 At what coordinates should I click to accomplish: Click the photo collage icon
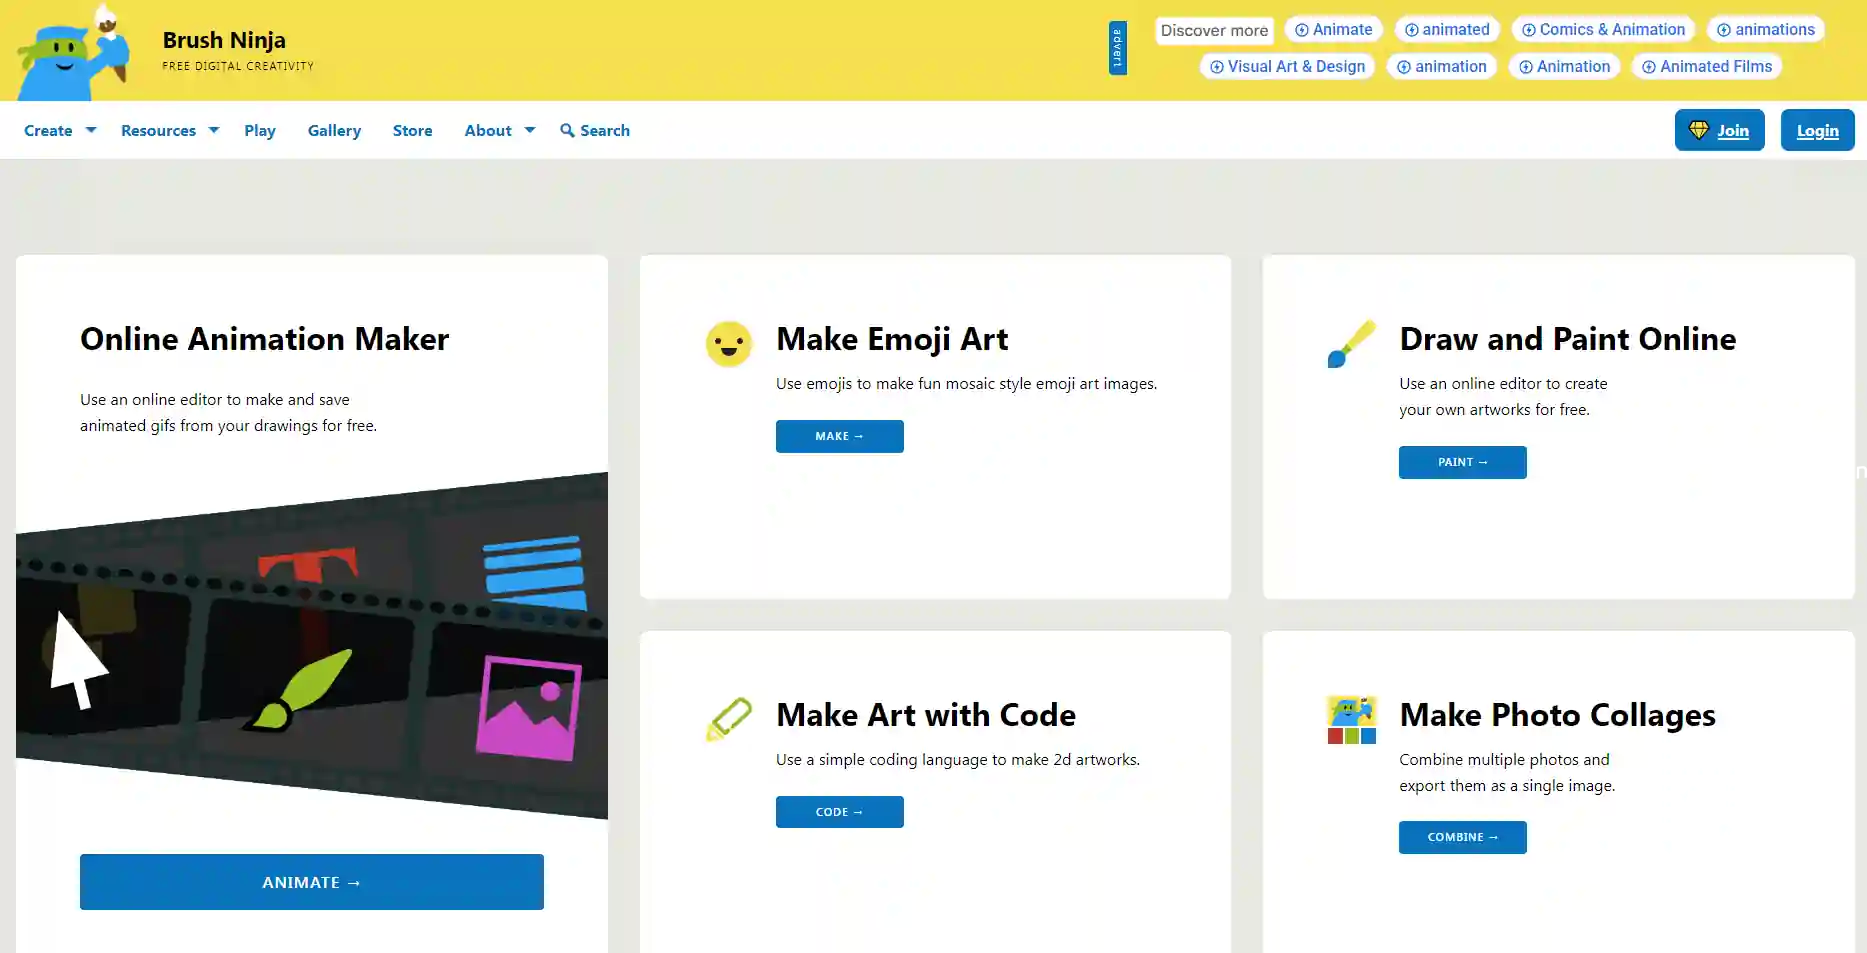pos(1351,720)
